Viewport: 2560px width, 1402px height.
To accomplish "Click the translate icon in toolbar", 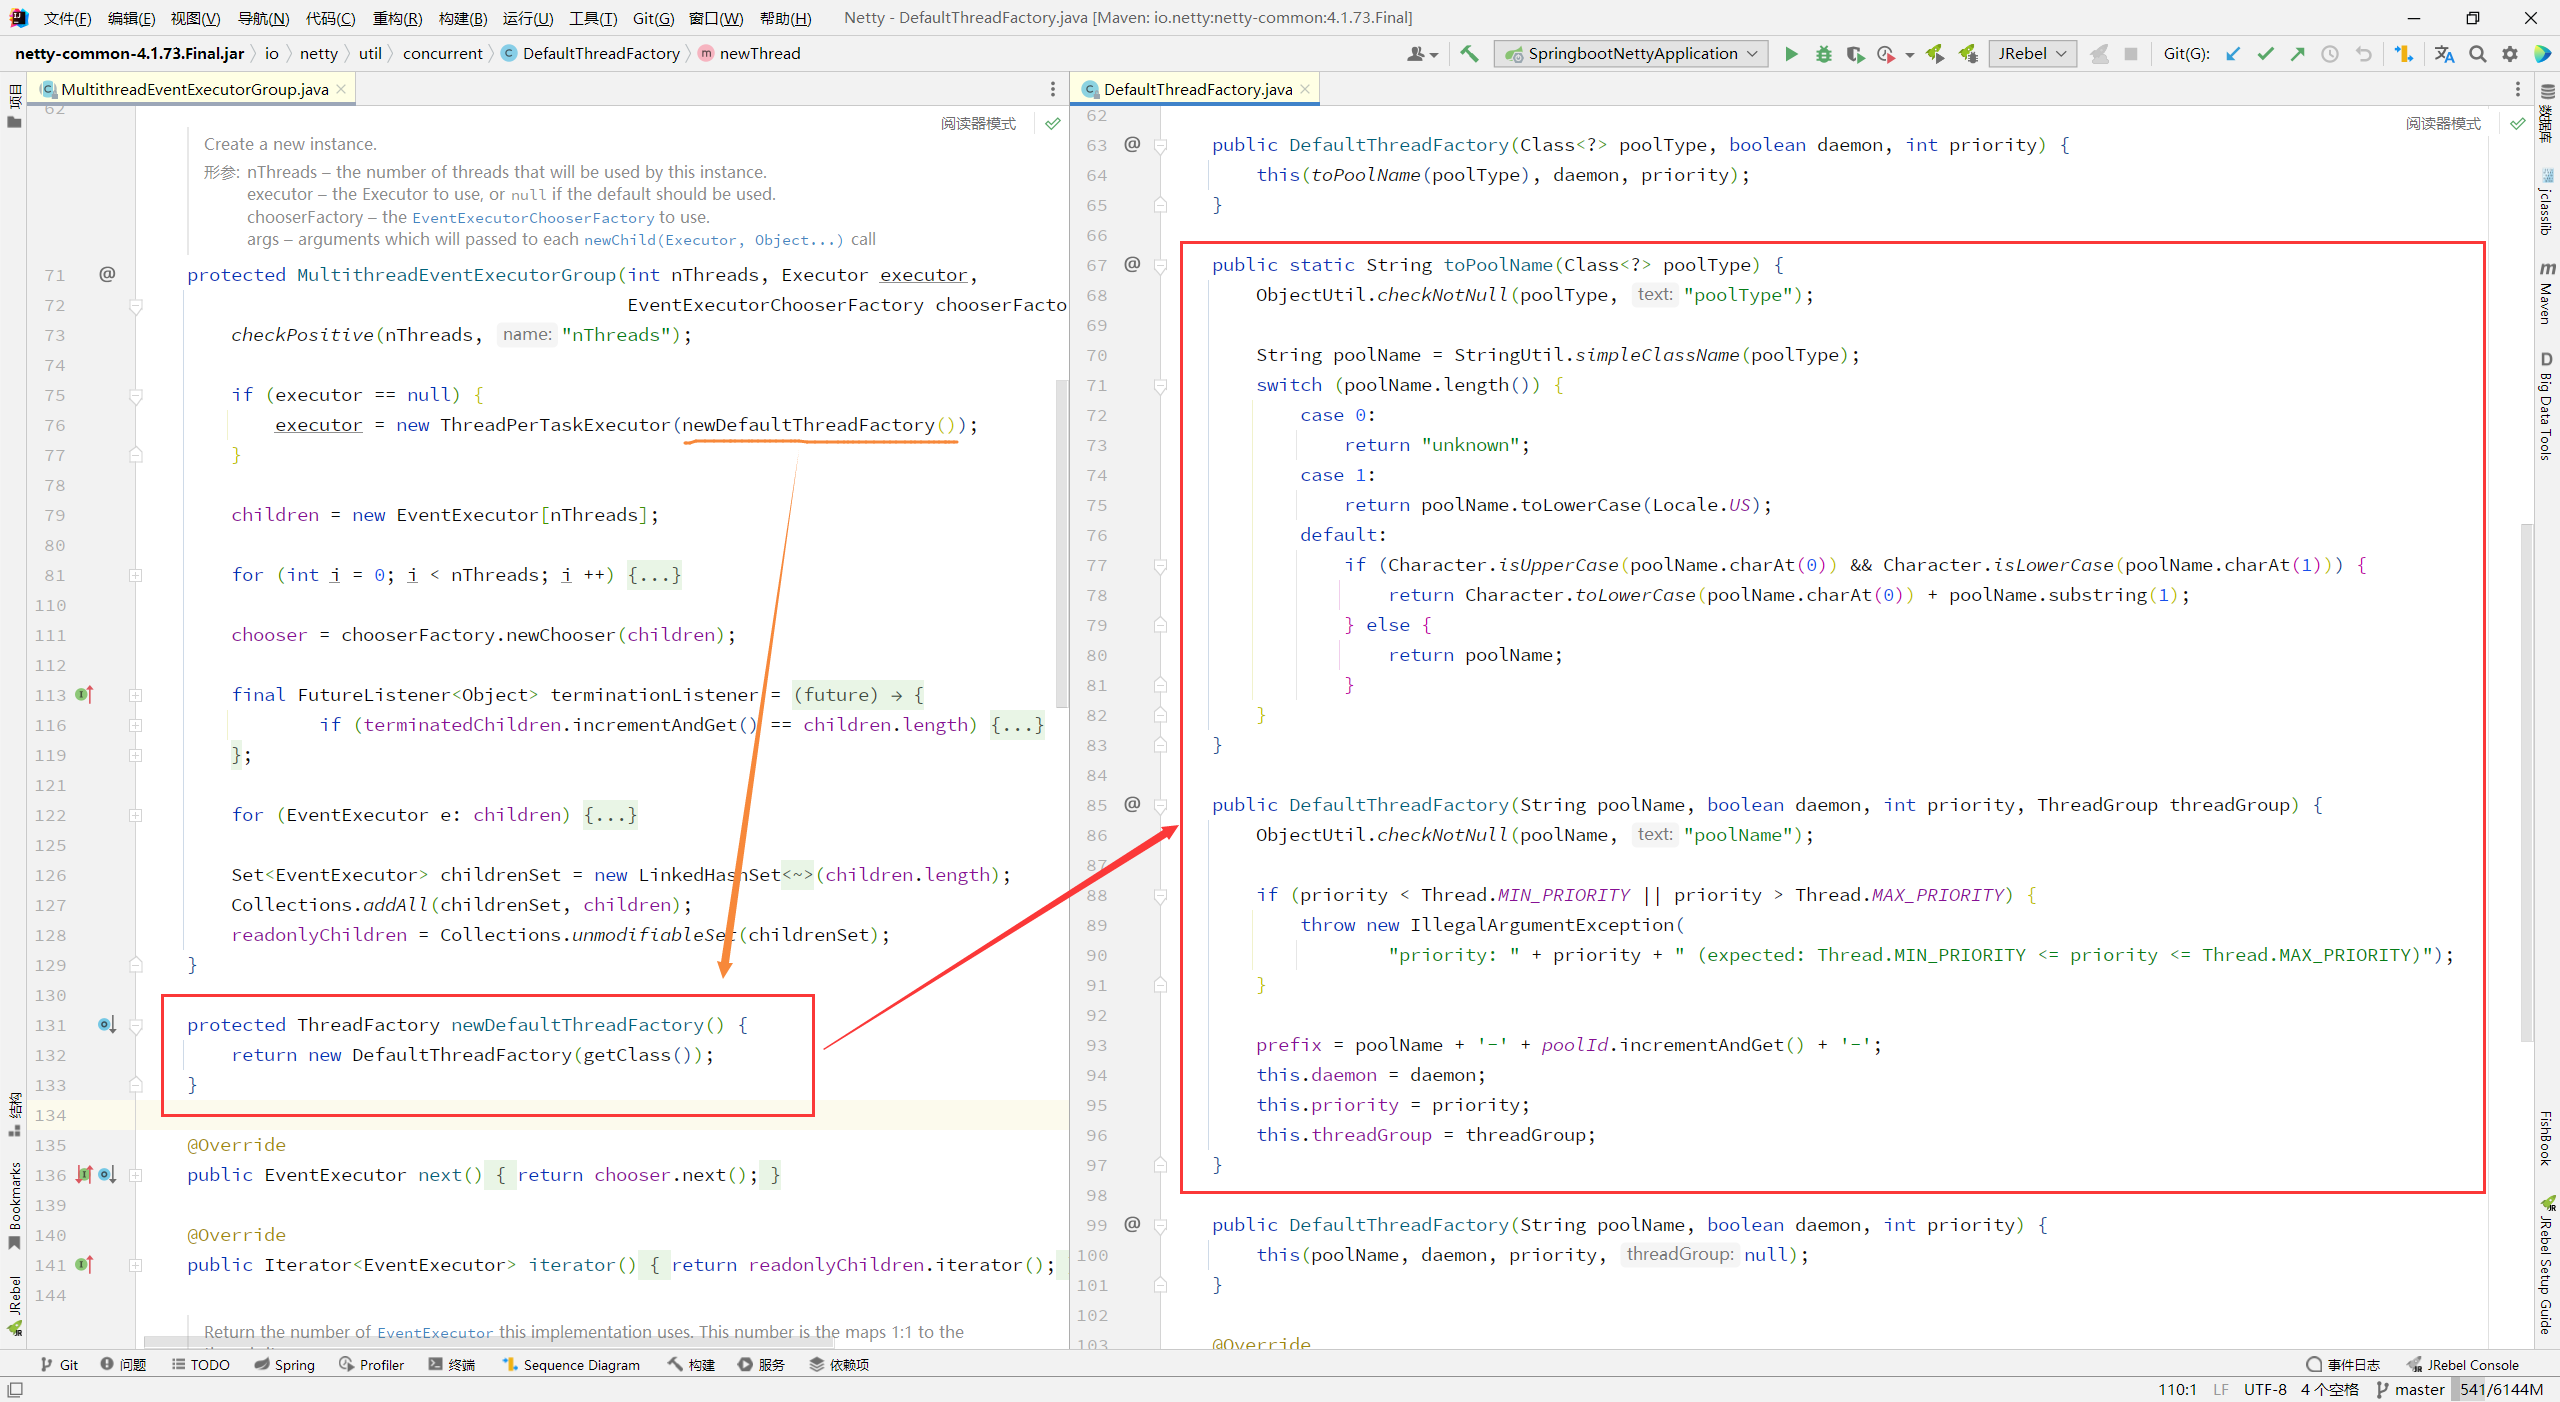I will point(2444,54).
